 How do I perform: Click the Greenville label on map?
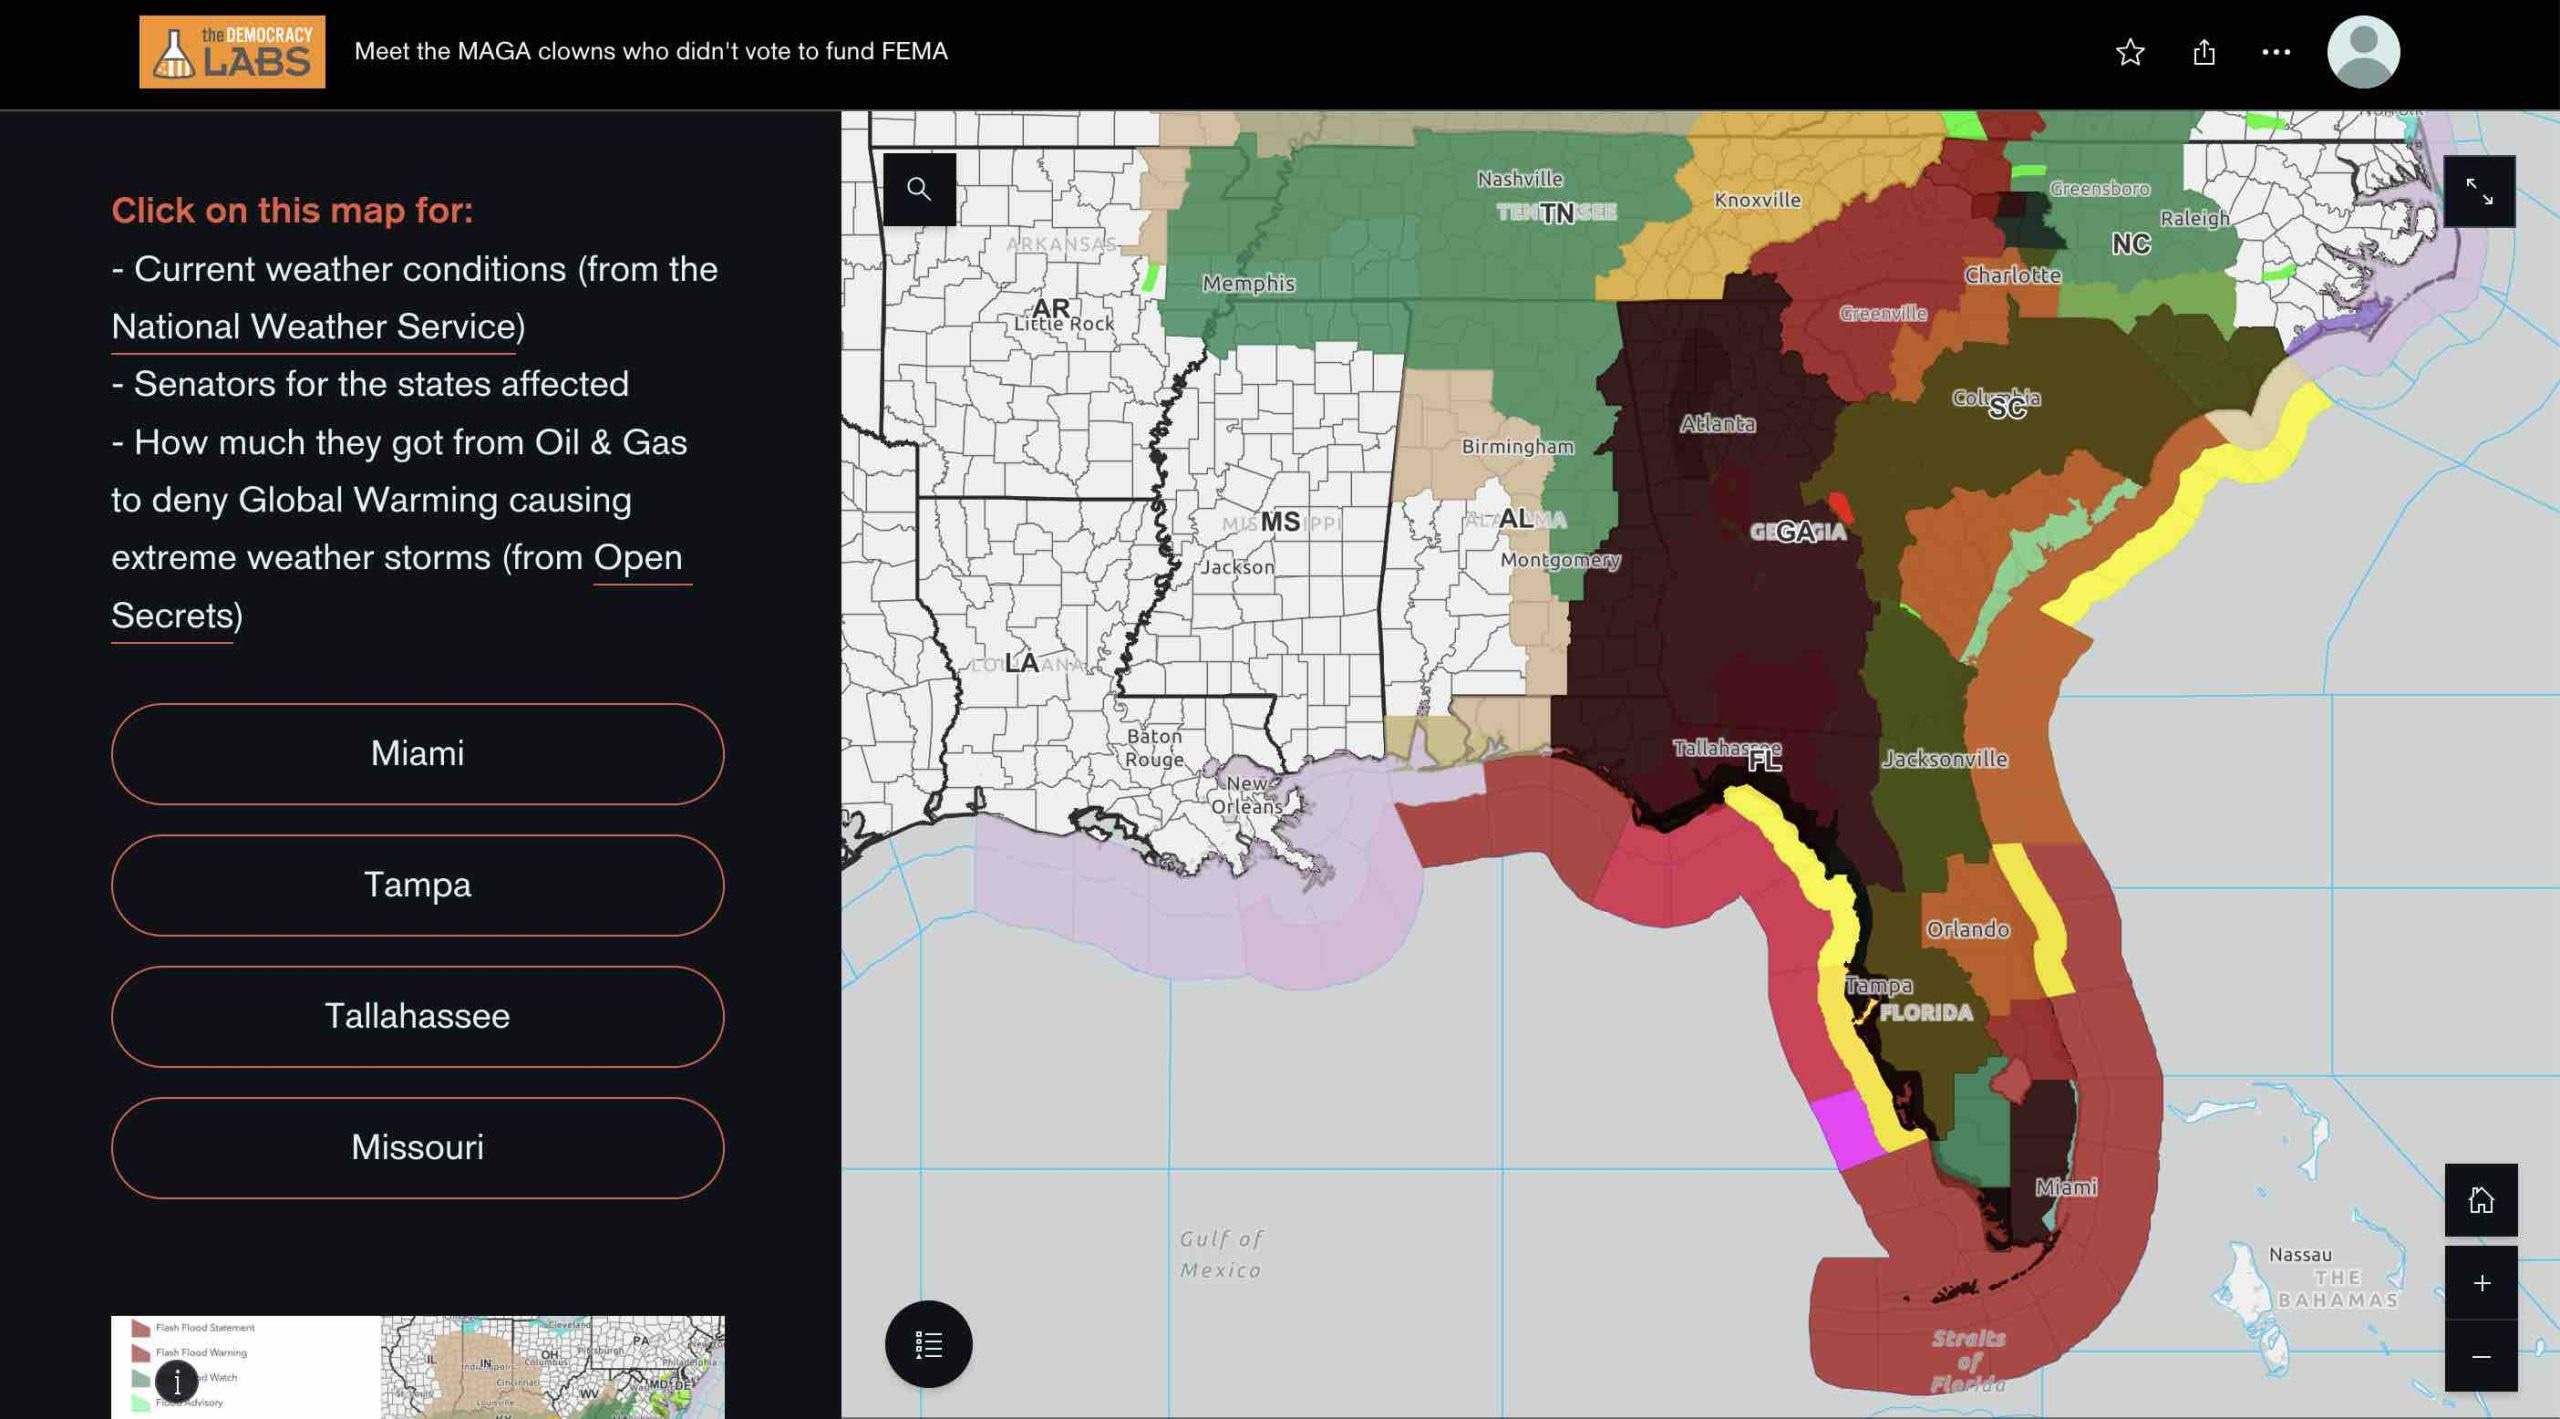coord(1883,314)
